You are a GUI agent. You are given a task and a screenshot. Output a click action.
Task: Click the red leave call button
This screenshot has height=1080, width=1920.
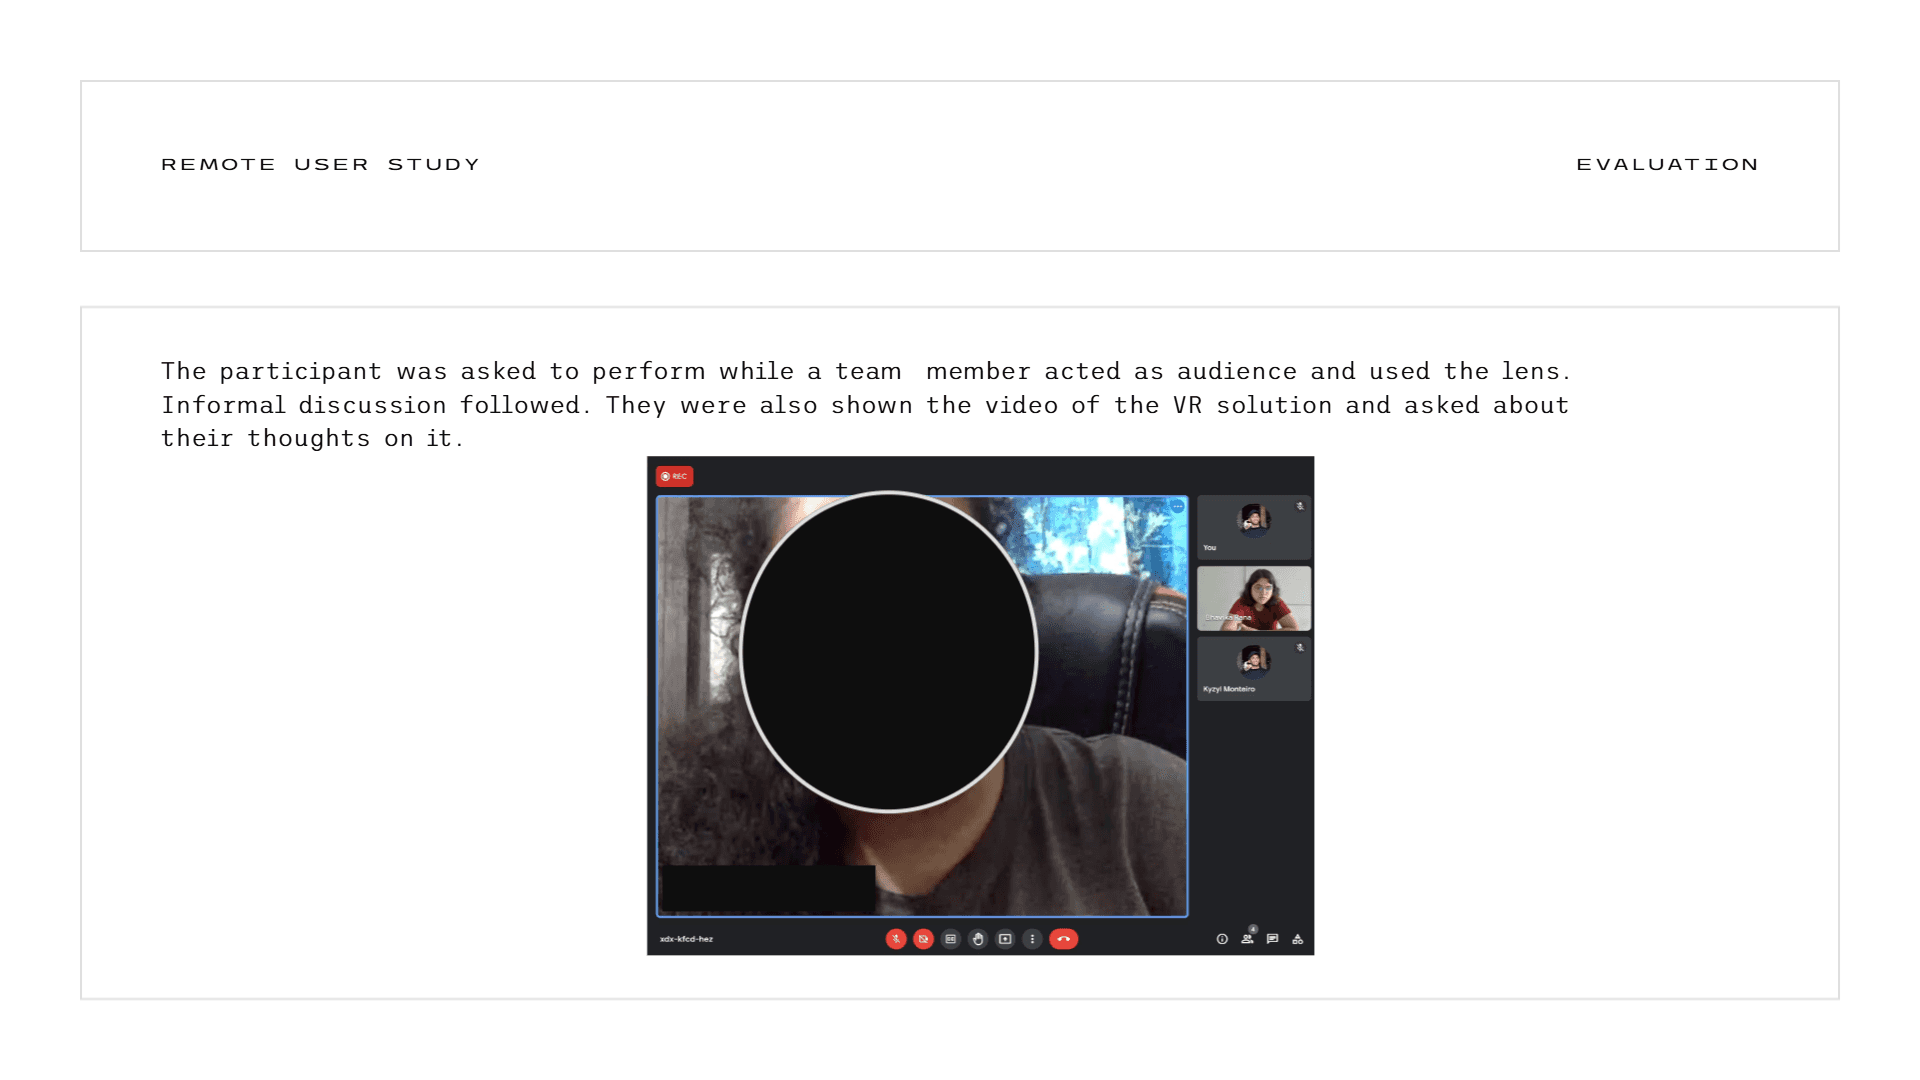pyautogui.click(x=1063, y=939)
